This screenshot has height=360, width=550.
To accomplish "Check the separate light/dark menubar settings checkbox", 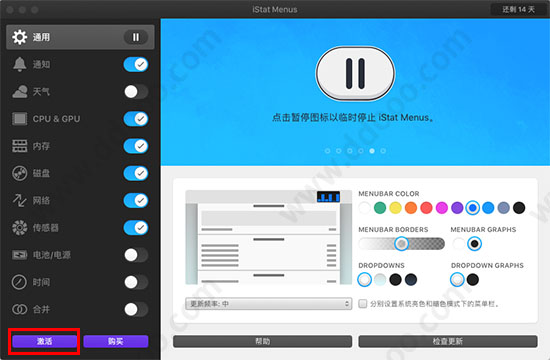I will [363, 304].
